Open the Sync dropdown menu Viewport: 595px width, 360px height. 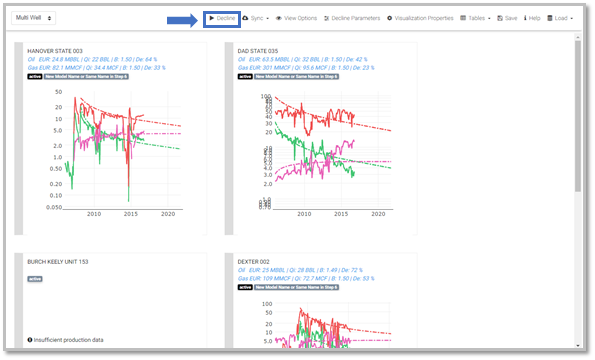click(x=255, y=18)
